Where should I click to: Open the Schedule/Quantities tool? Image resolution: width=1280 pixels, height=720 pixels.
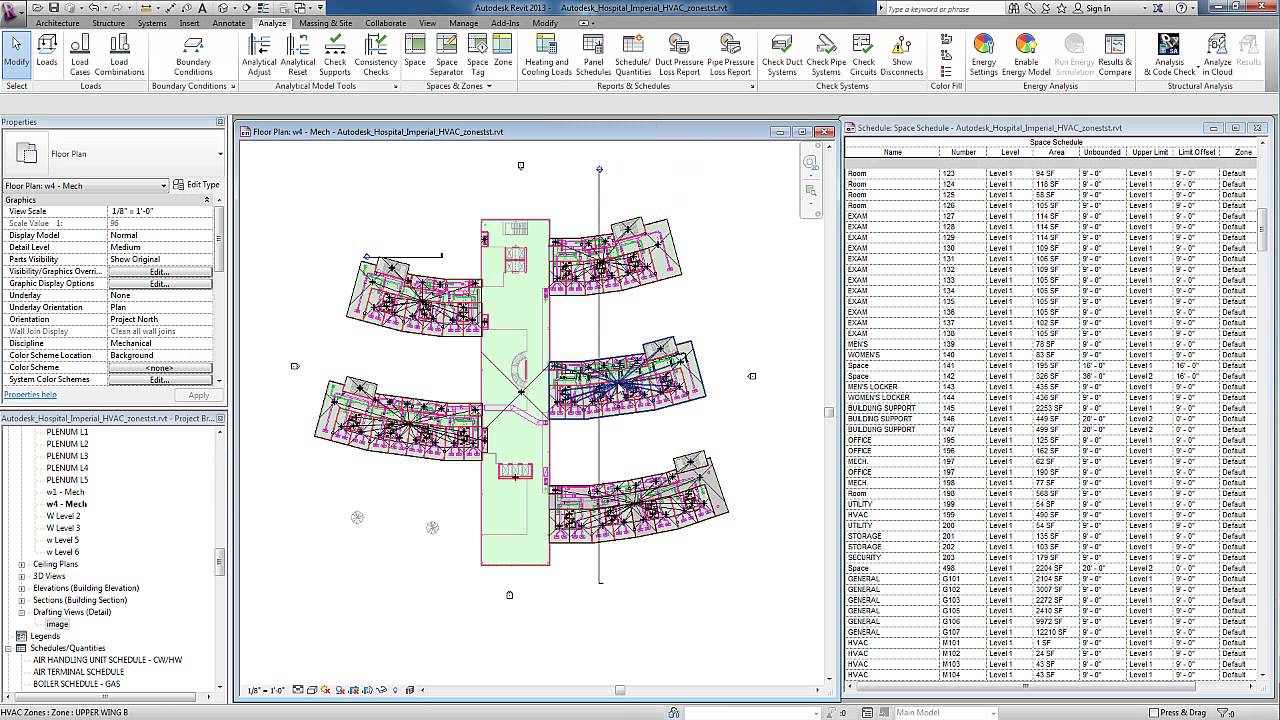[x=632, y=54]
